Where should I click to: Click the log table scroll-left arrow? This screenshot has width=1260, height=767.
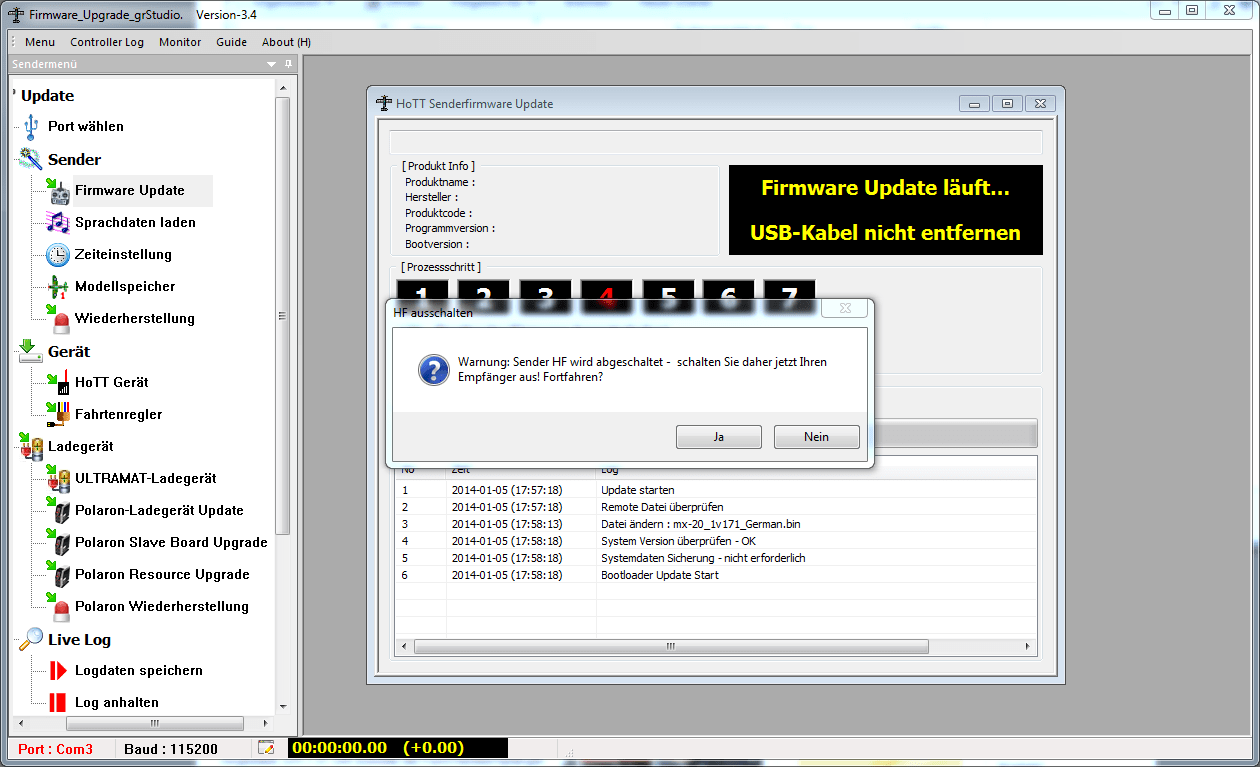[x=402, y=647]
